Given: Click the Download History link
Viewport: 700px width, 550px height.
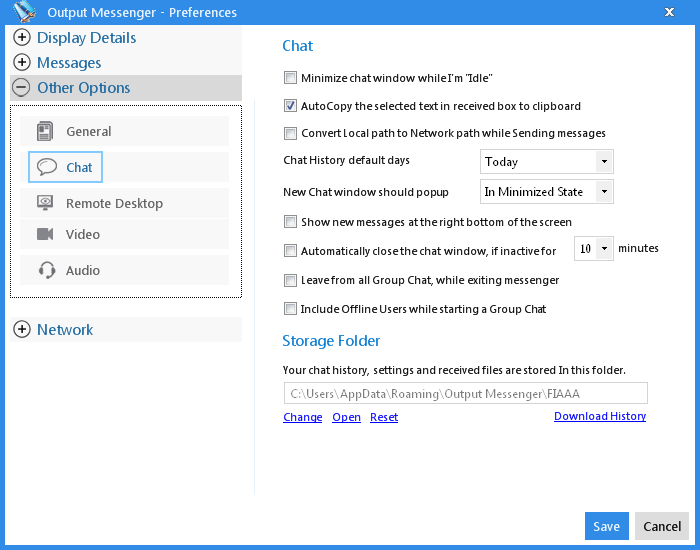Looking at the screenshot, I should coord(600,416).
